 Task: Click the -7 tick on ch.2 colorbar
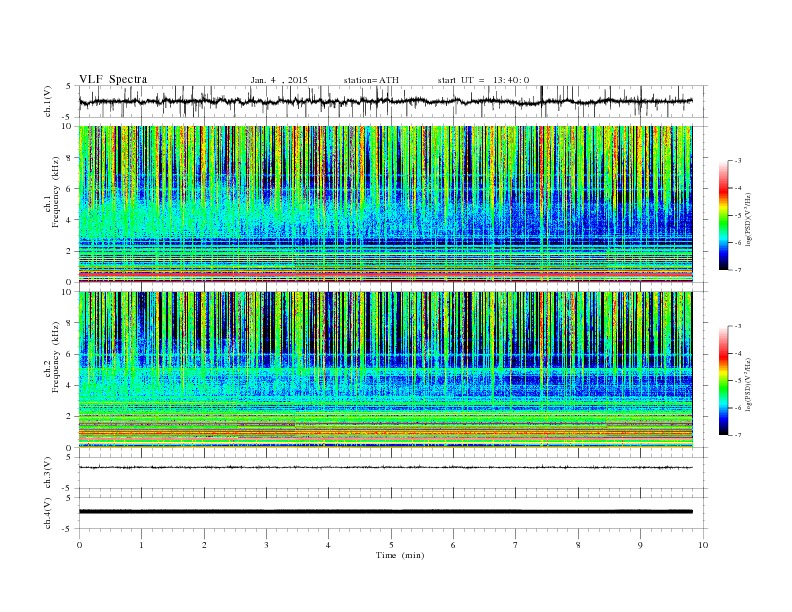tap(738, 435)
